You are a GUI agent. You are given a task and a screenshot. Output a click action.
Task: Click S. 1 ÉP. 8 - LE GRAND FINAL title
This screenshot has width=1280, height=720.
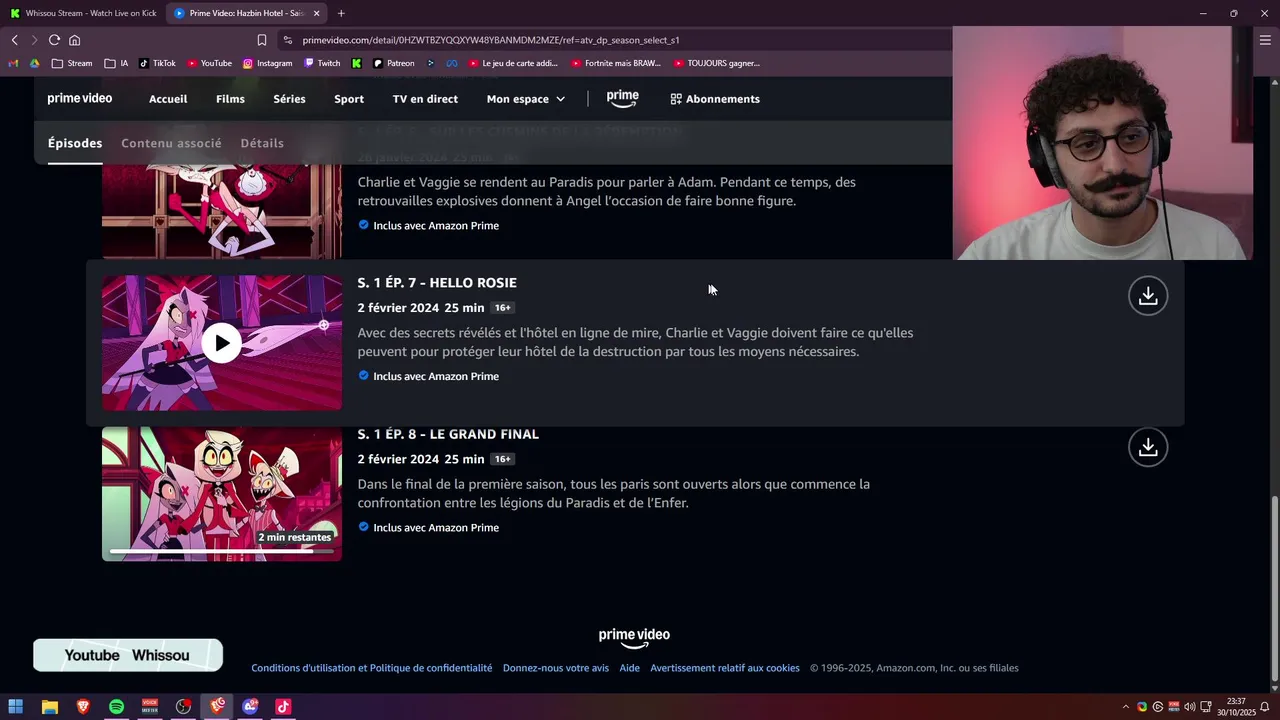(448, 434)
